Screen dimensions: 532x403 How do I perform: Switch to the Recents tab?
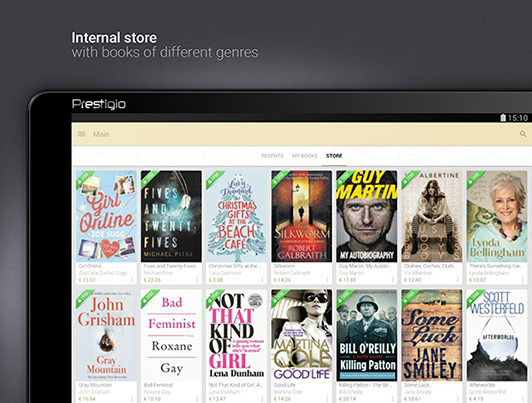click(x=272, y=156)
